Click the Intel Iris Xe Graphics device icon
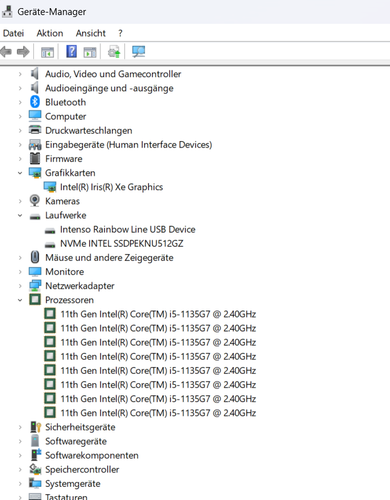Image resolution: width=390 pixels, height=500 pixels. click(x=50, y=187)
